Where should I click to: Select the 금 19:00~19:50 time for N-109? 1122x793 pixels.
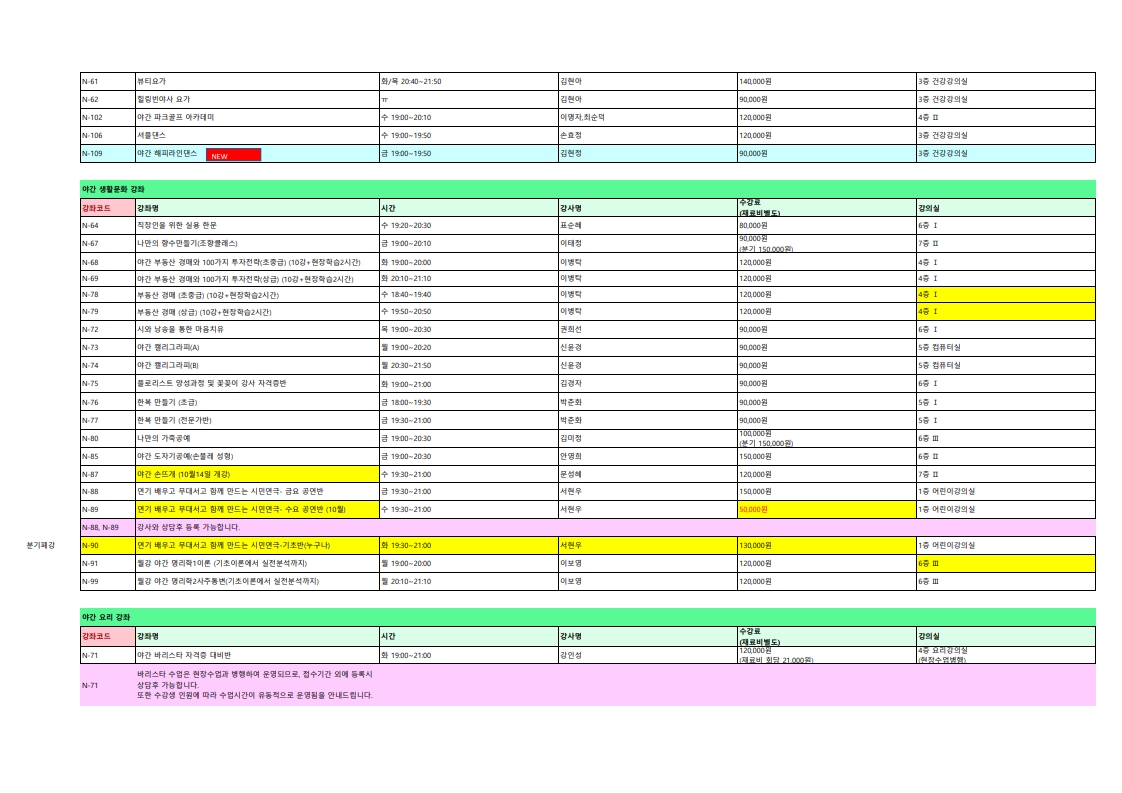pos(406,154)
